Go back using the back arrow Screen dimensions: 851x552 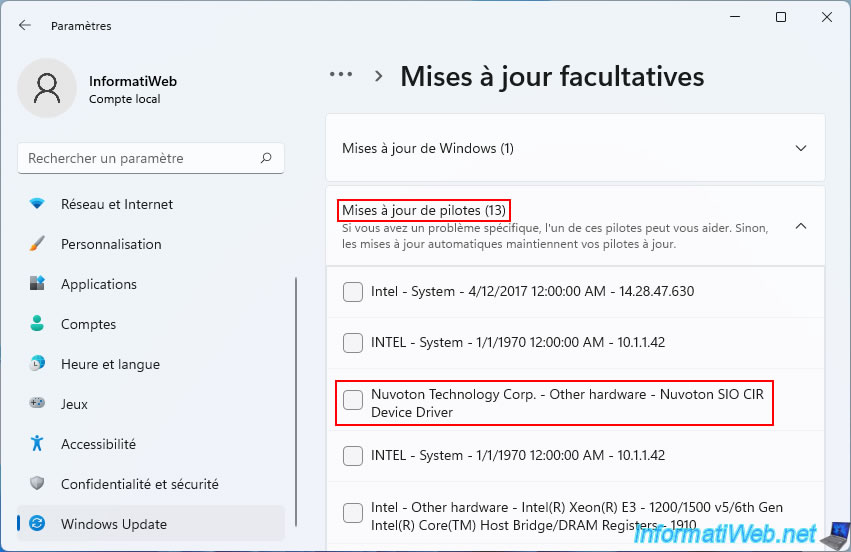[25, 26]
